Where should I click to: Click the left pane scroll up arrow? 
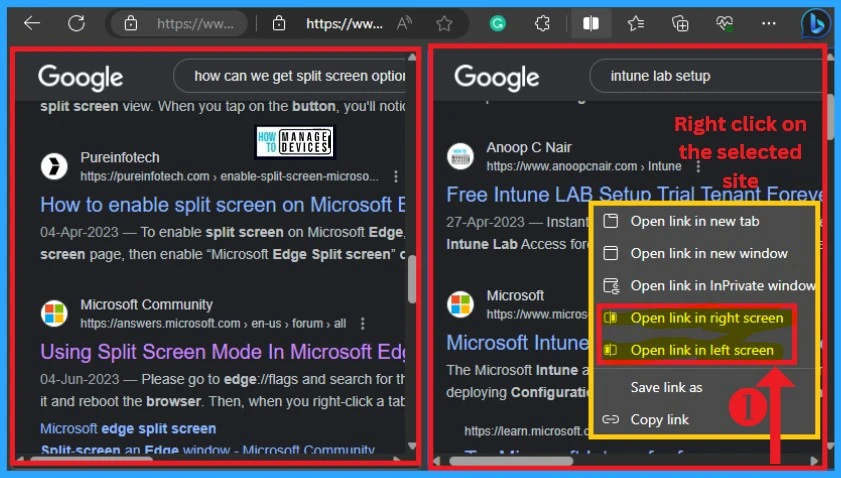[411, 56]
